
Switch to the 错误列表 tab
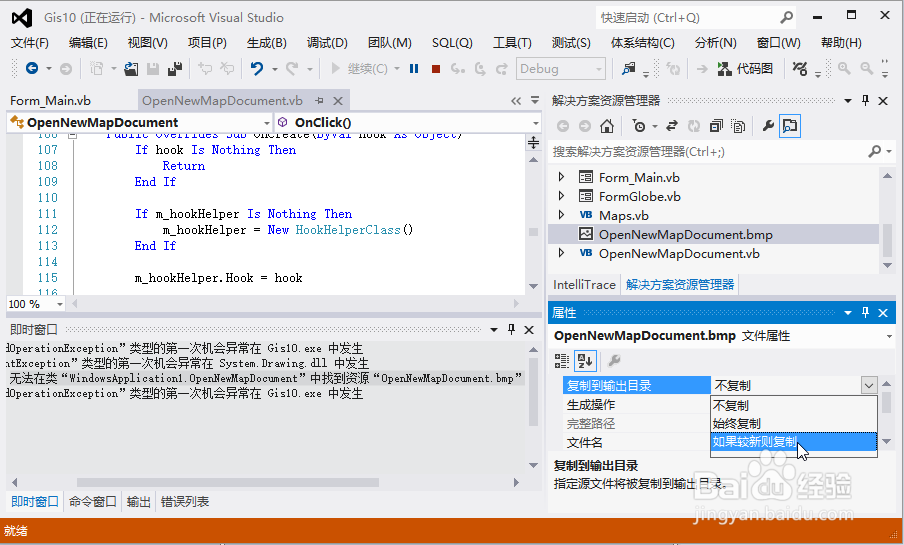[x=184, y=502]
